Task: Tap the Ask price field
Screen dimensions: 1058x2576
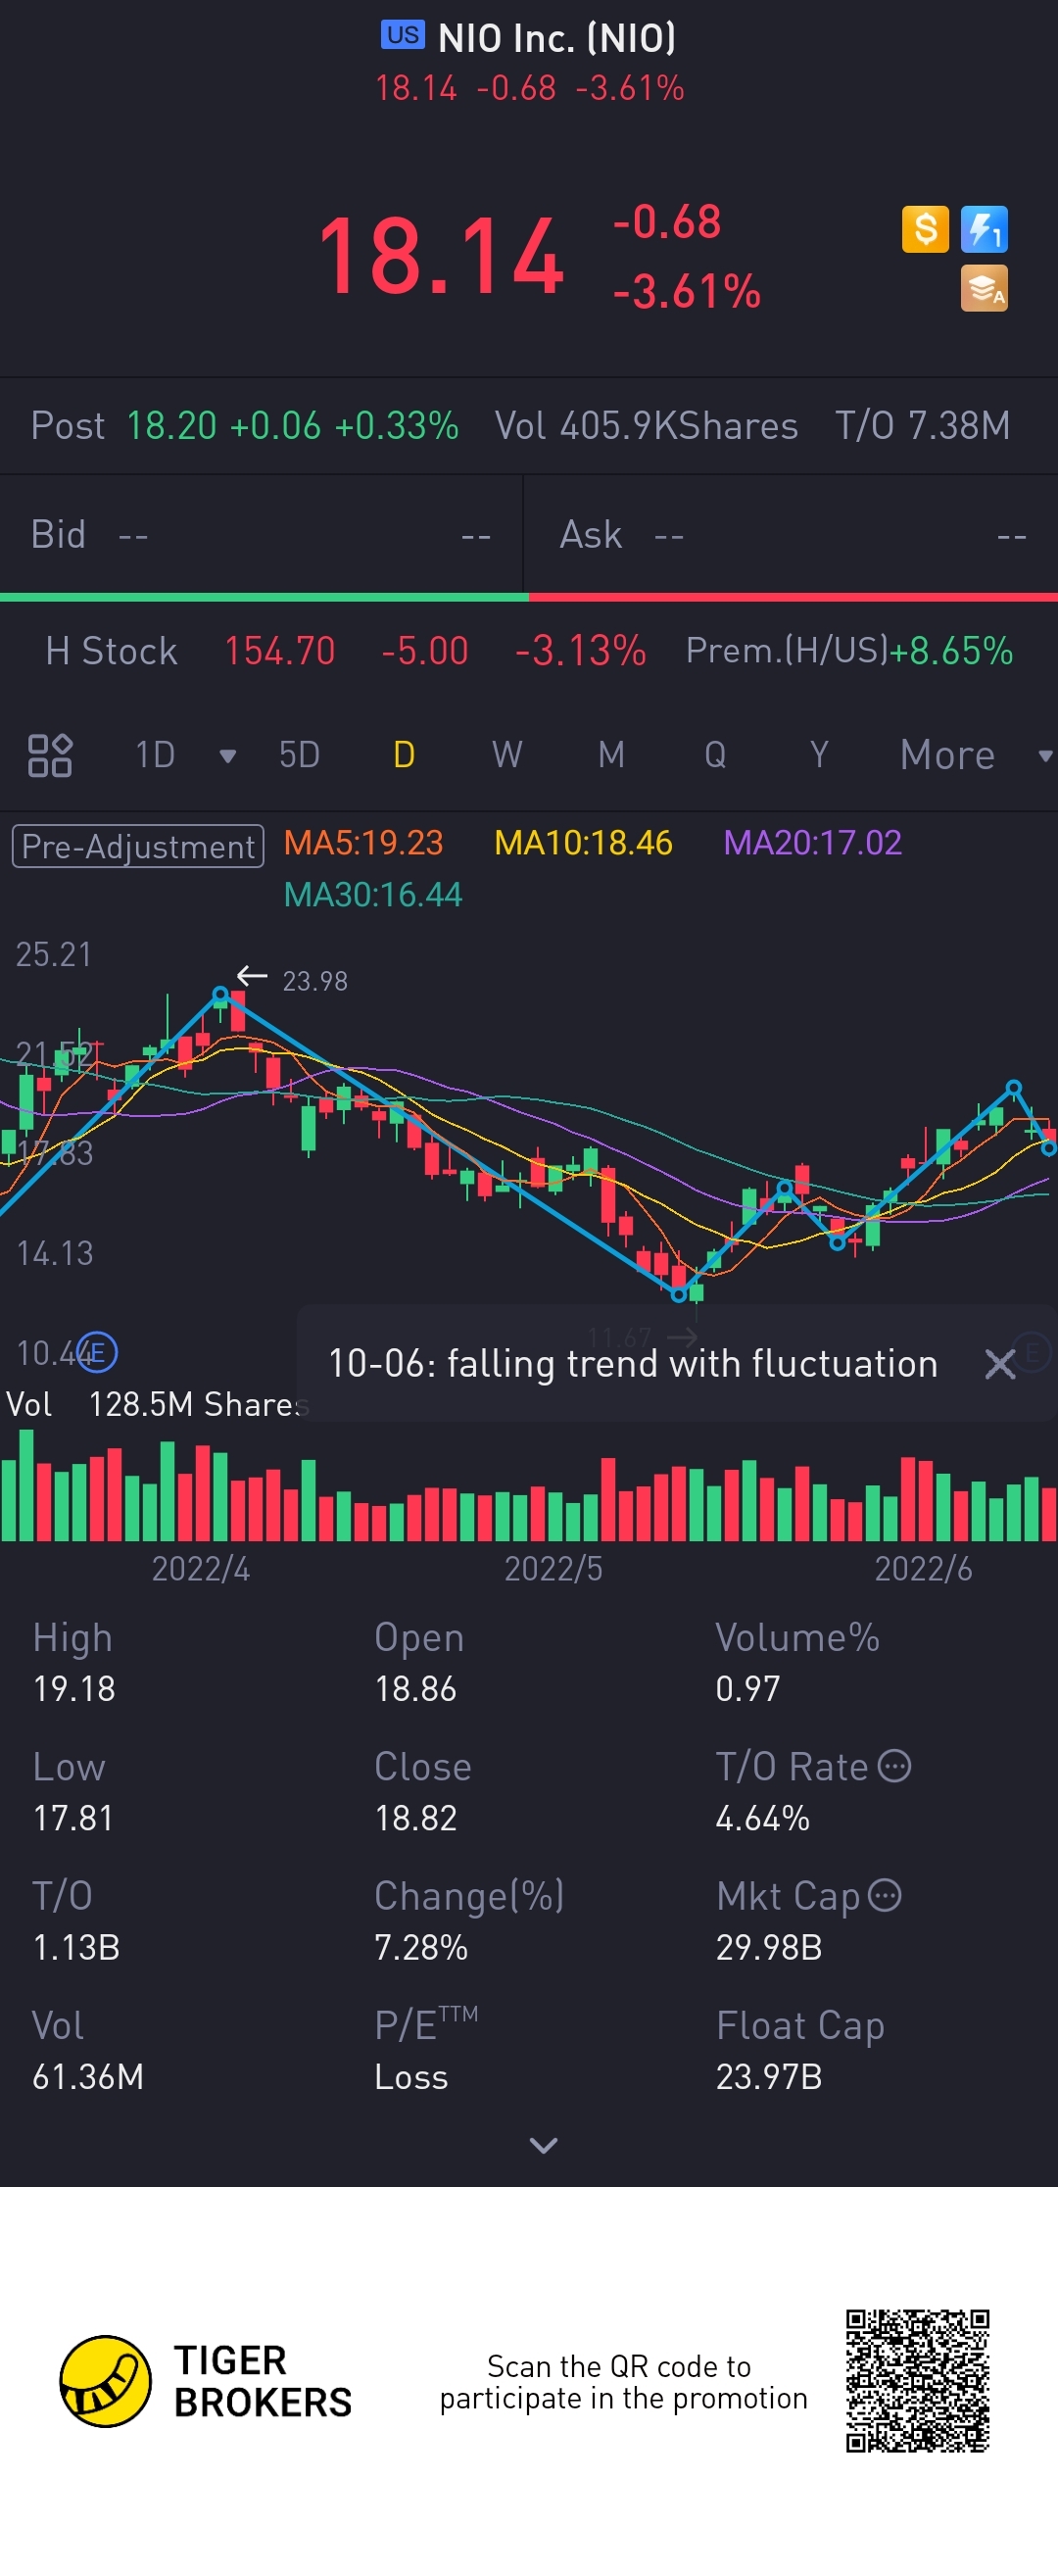Action: point(791,535)
